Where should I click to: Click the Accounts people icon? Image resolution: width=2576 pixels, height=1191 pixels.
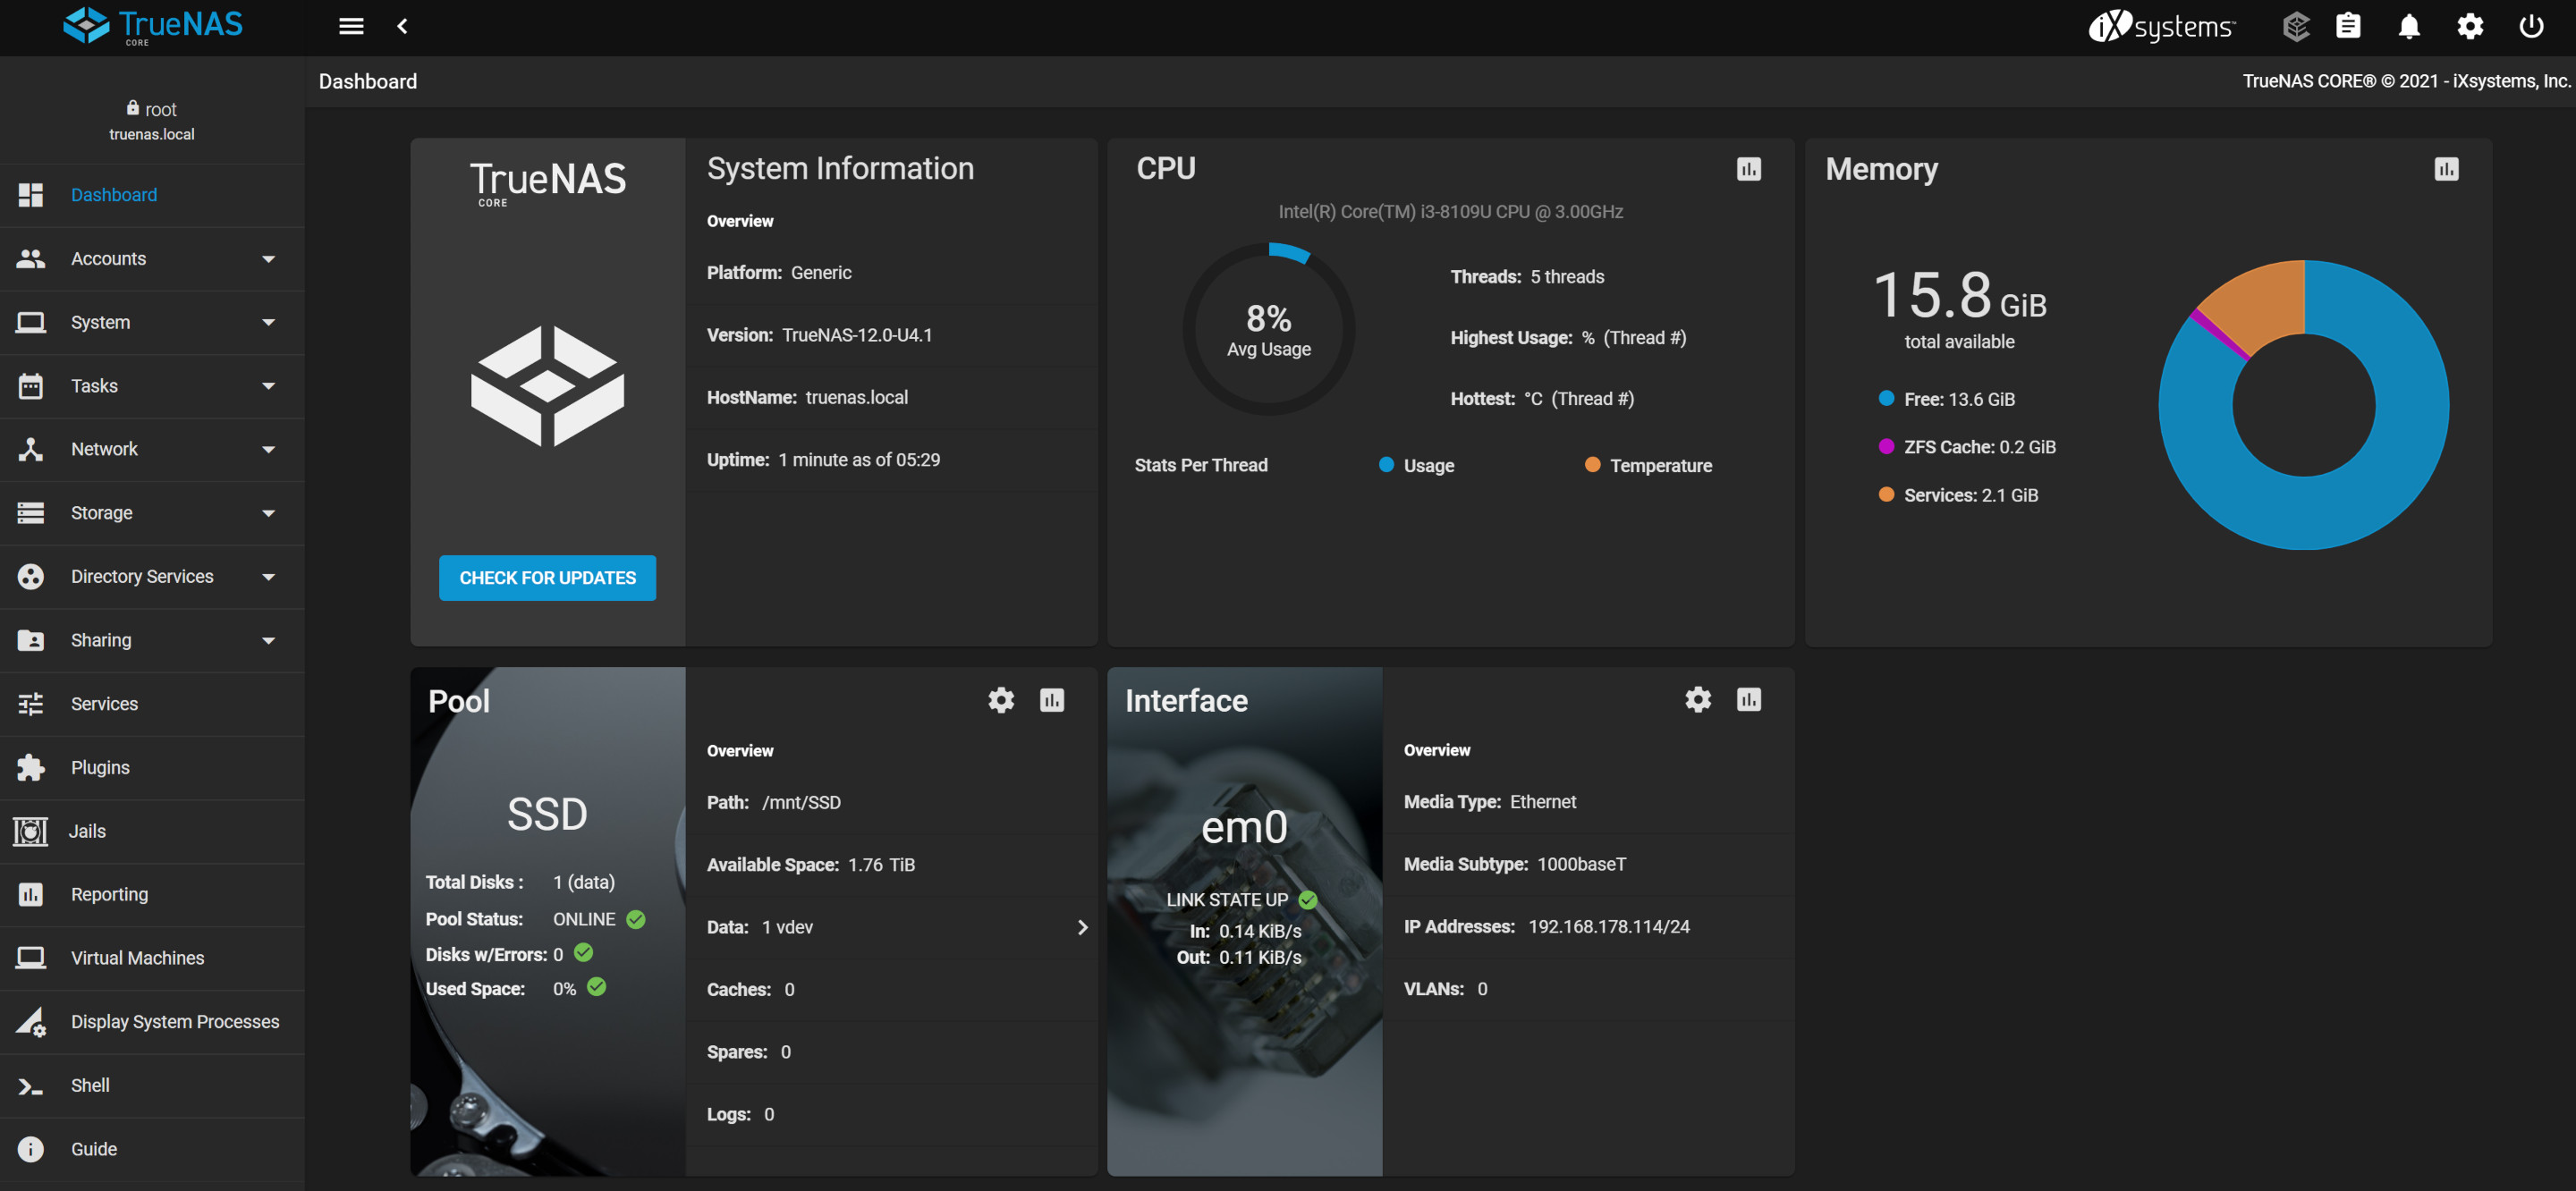coord(31,259)
